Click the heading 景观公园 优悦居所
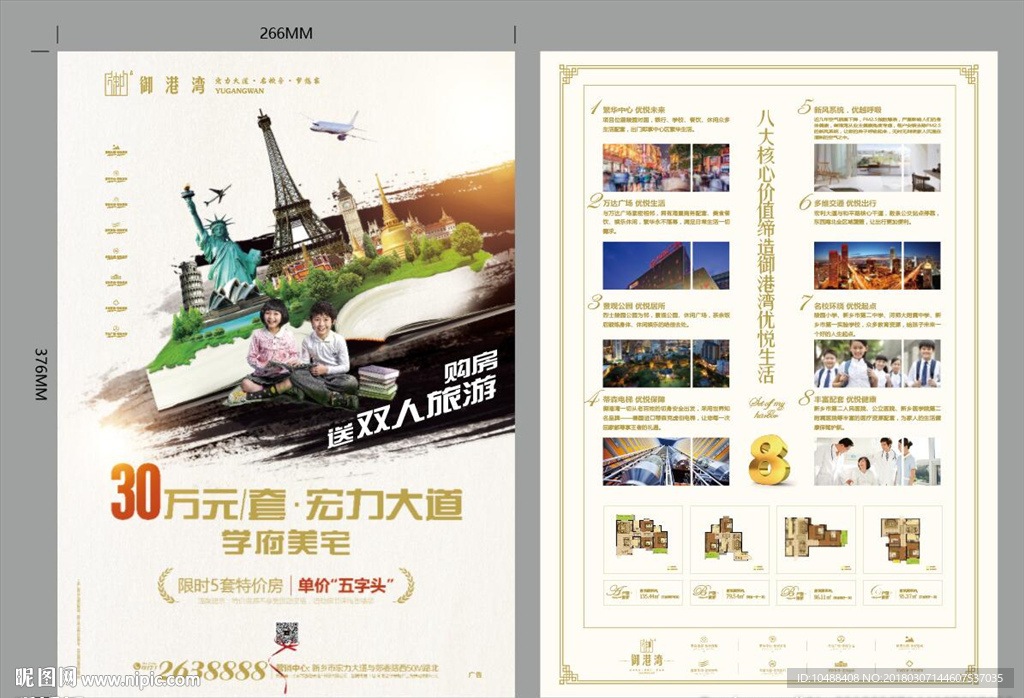The image size is (1024, 698). tap(633, 306)
